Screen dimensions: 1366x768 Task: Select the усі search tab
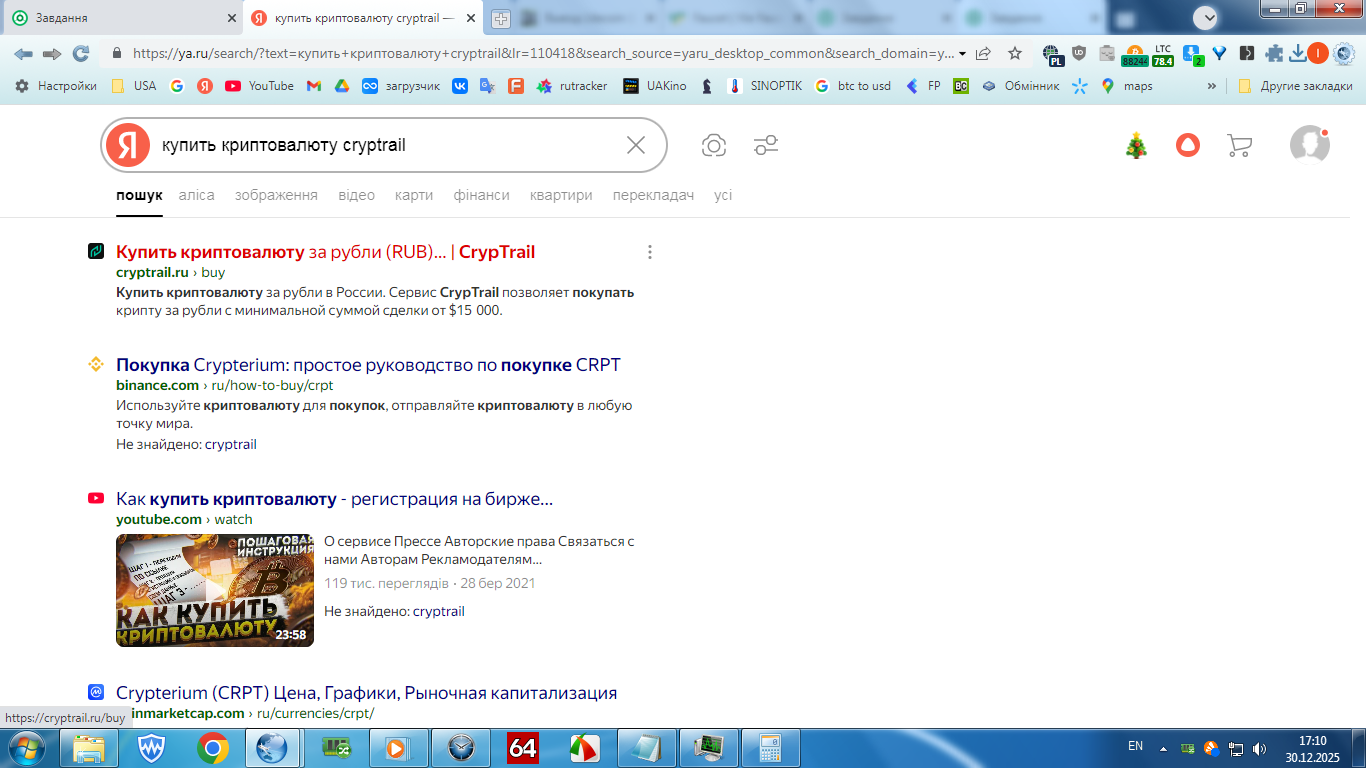pos(723,195)
